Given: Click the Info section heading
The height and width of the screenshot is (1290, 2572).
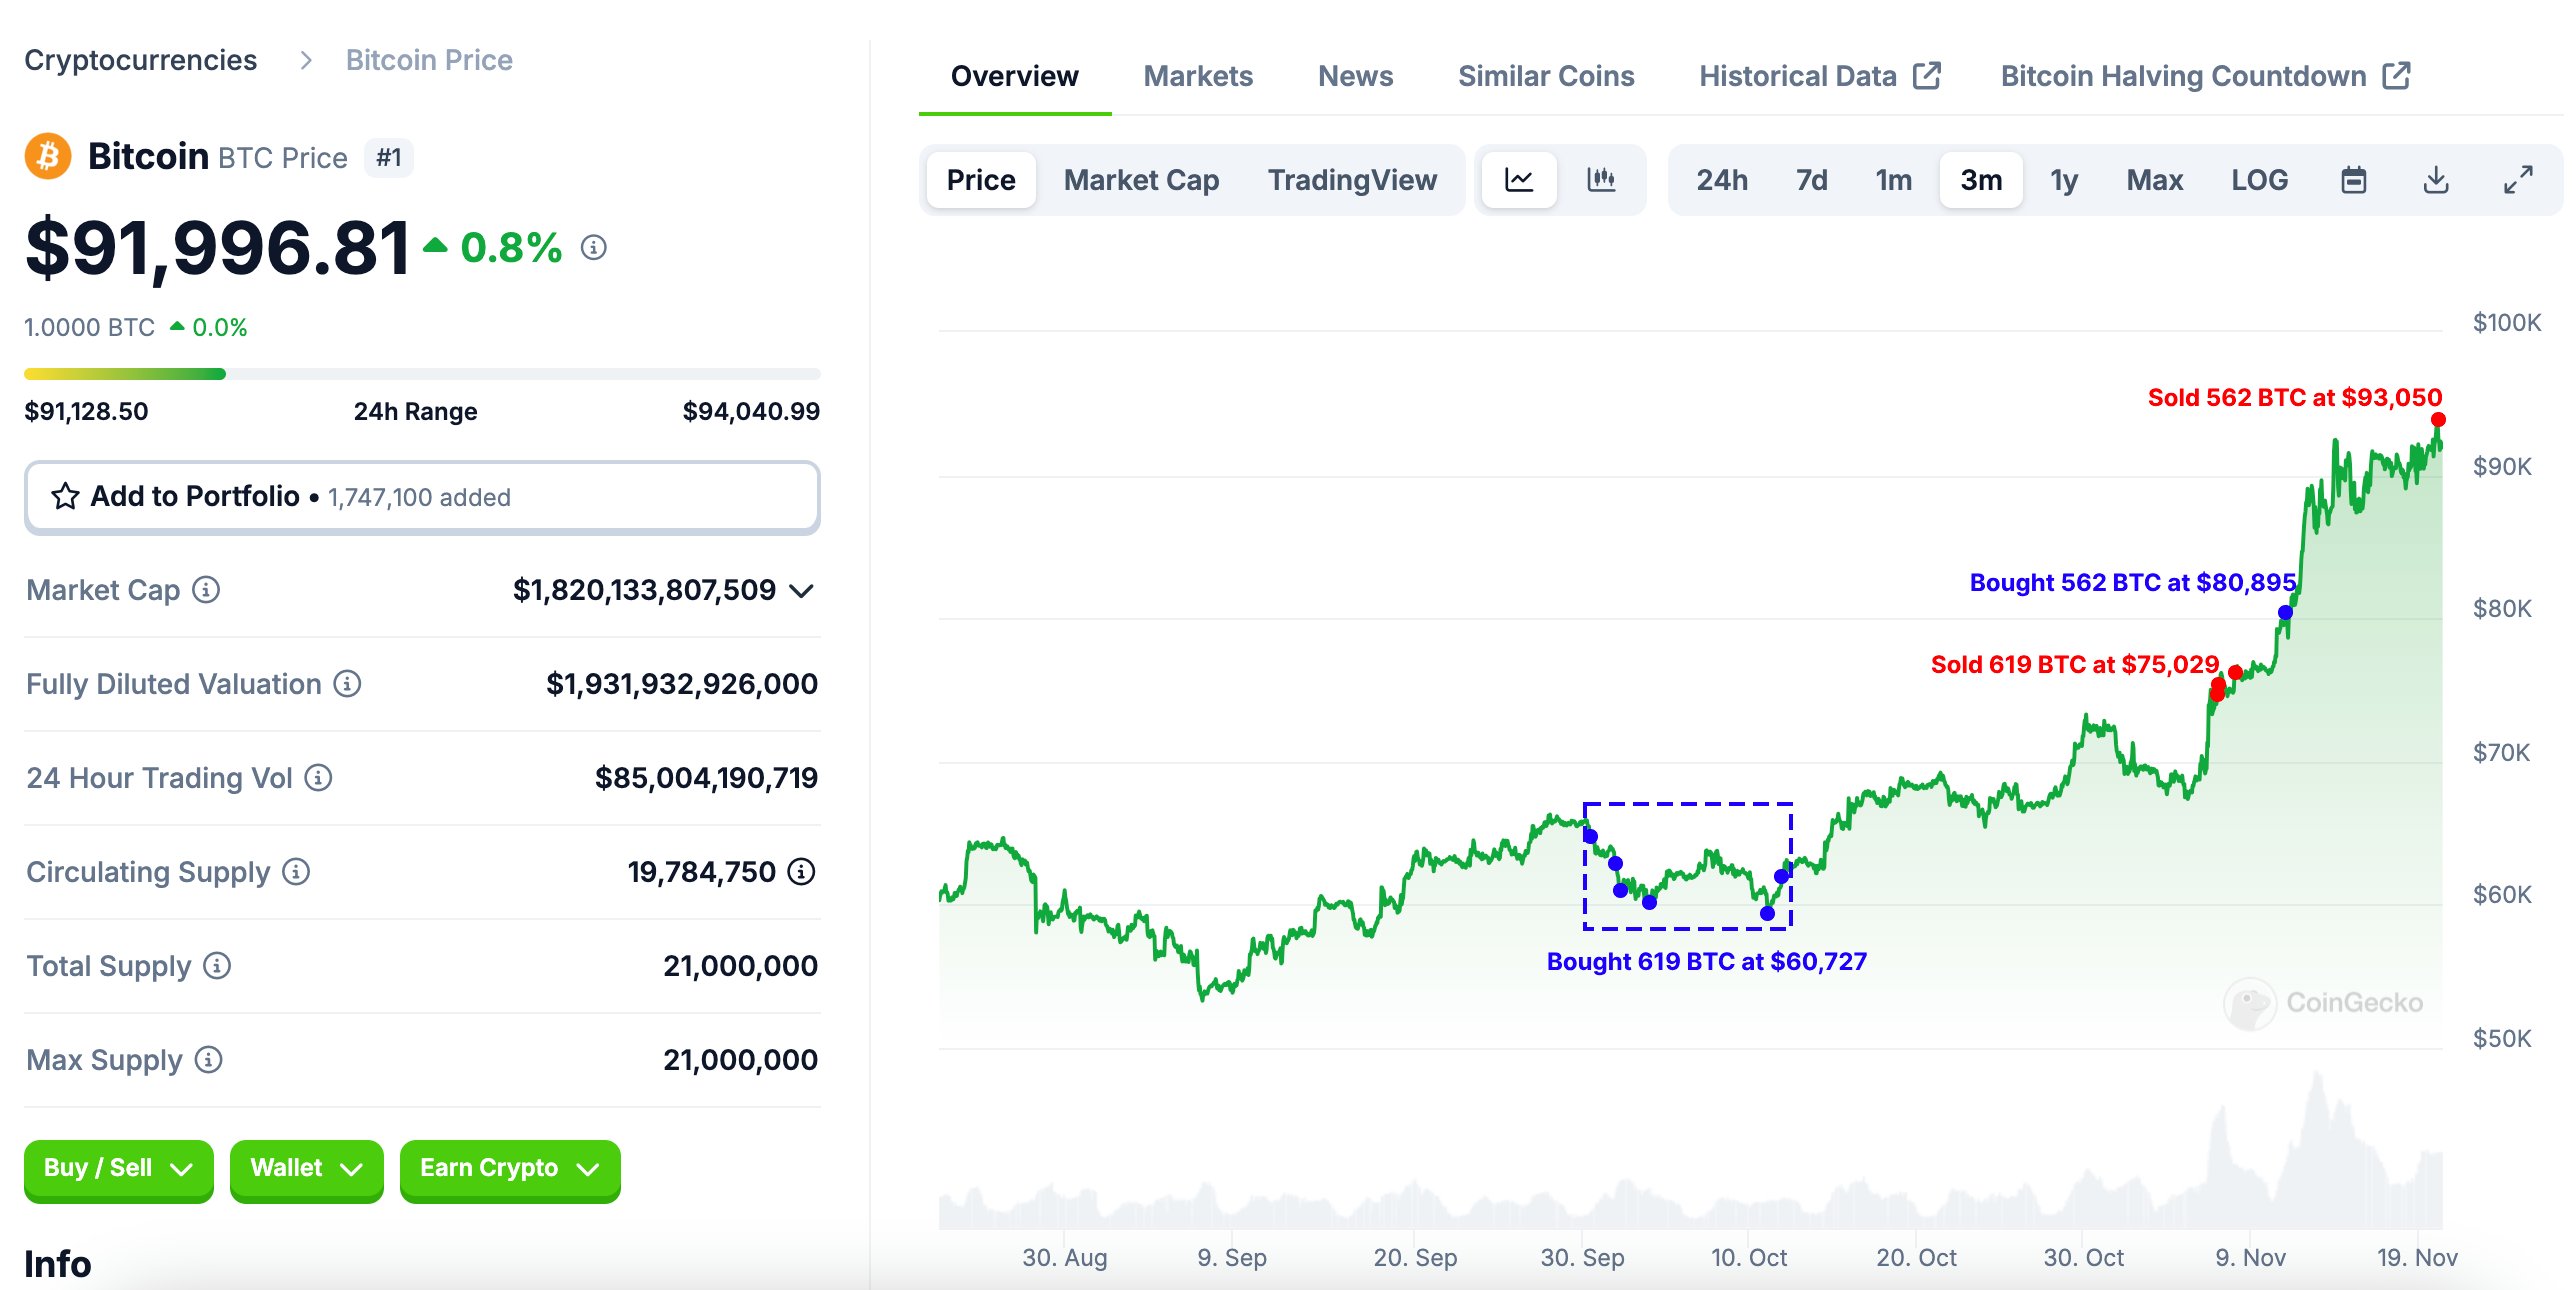Looking at the screenshot, I should click(x=58, y=1264).
